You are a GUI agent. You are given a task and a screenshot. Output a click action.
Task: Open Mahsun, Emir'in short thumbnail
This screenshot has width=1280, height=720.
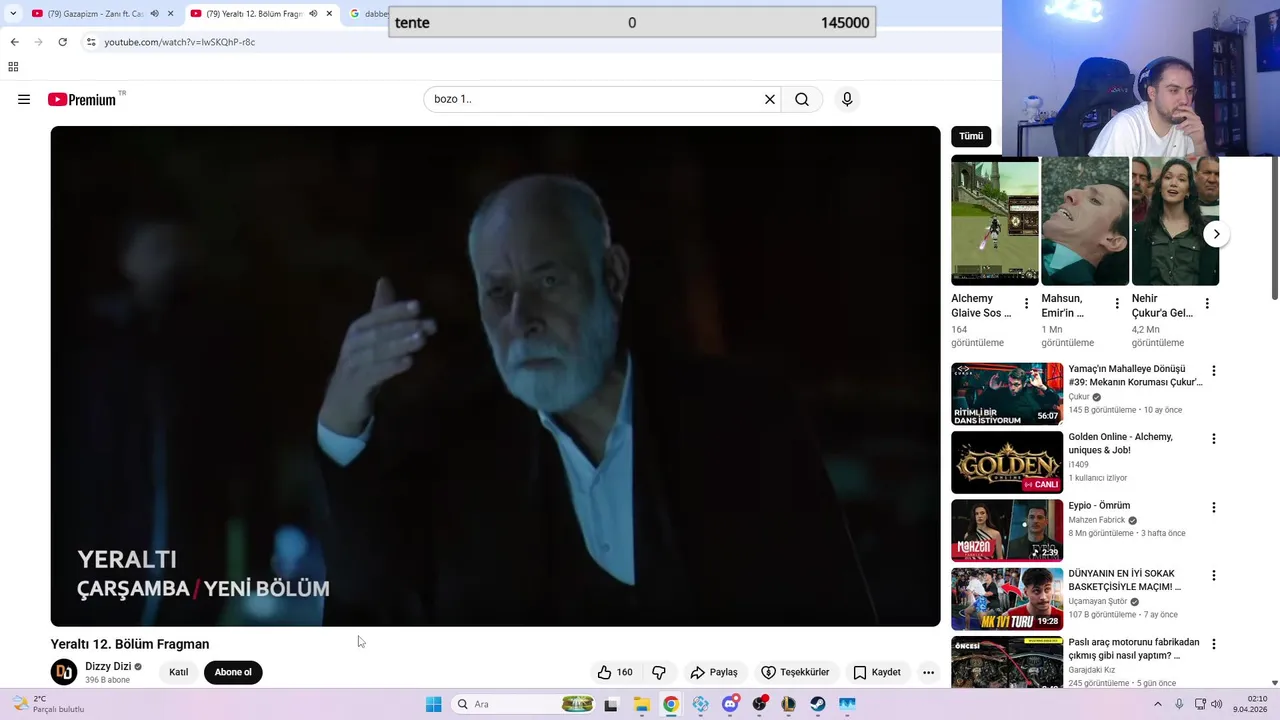1085,221
